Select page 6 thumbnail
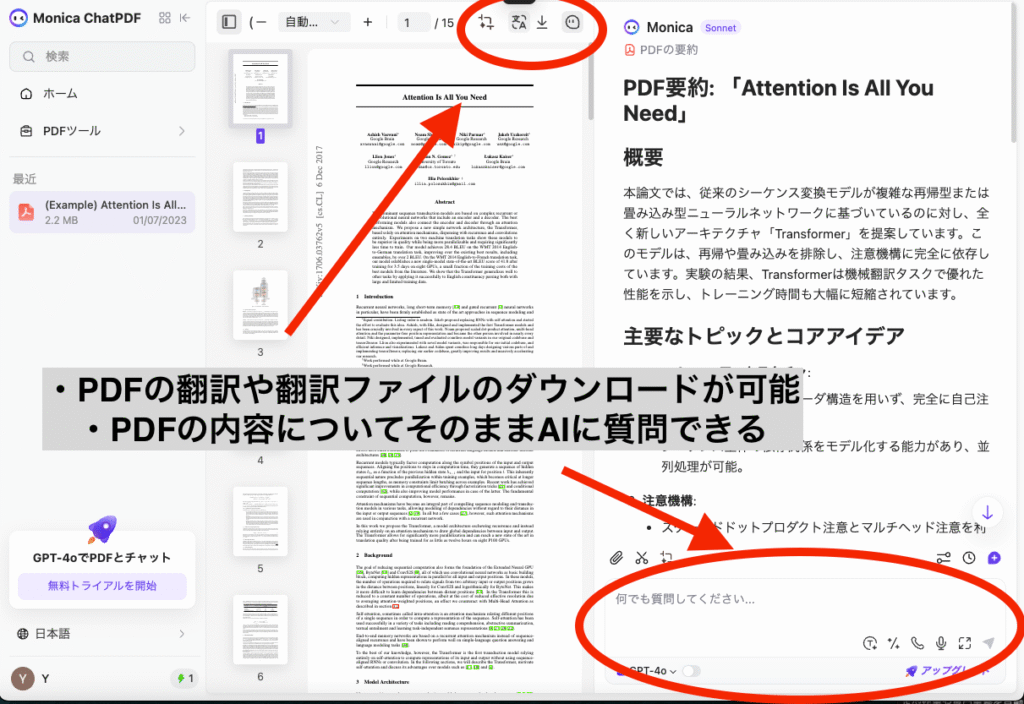Viewport: 1024px width, 704px height. (260, 630)
